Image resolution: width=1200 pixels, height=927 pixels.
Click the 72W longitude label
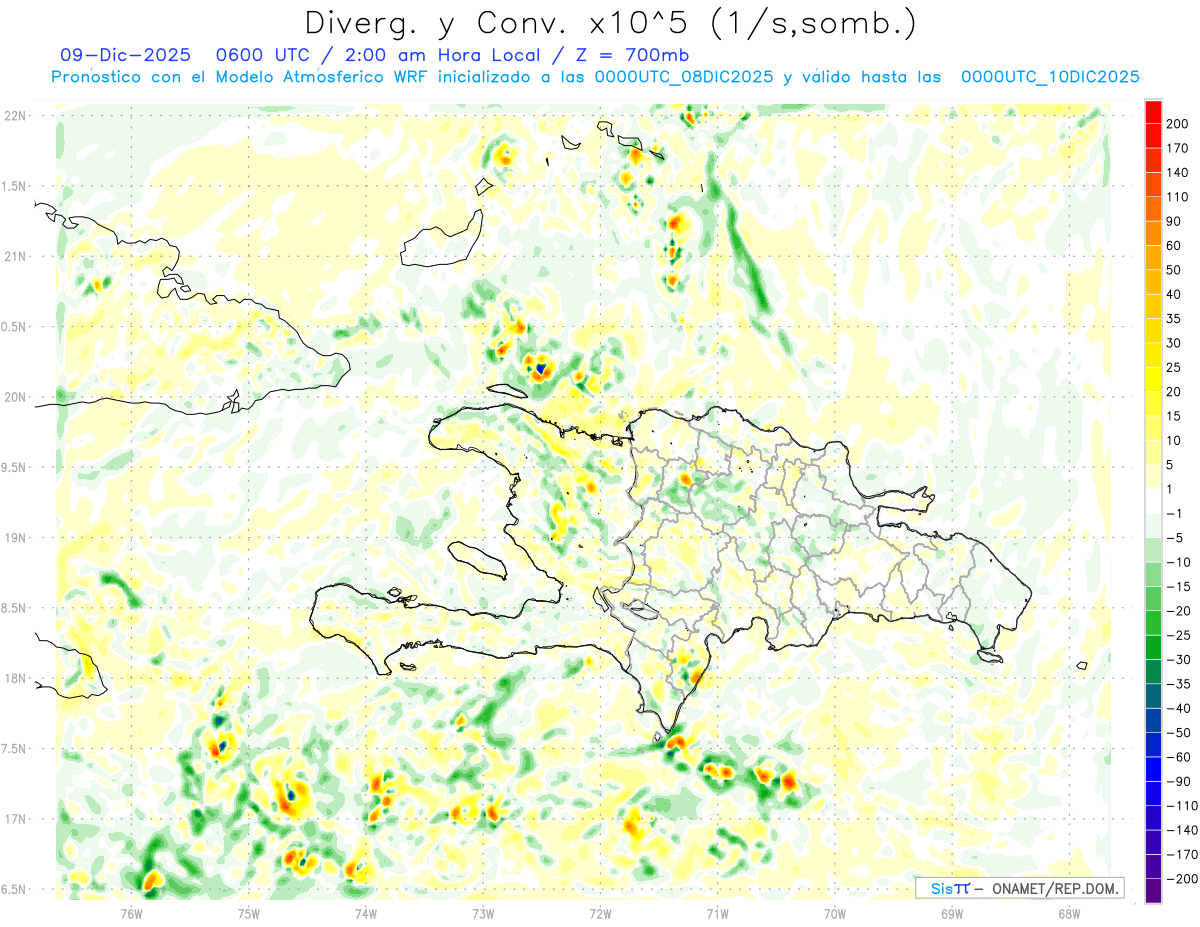(600, 913)
